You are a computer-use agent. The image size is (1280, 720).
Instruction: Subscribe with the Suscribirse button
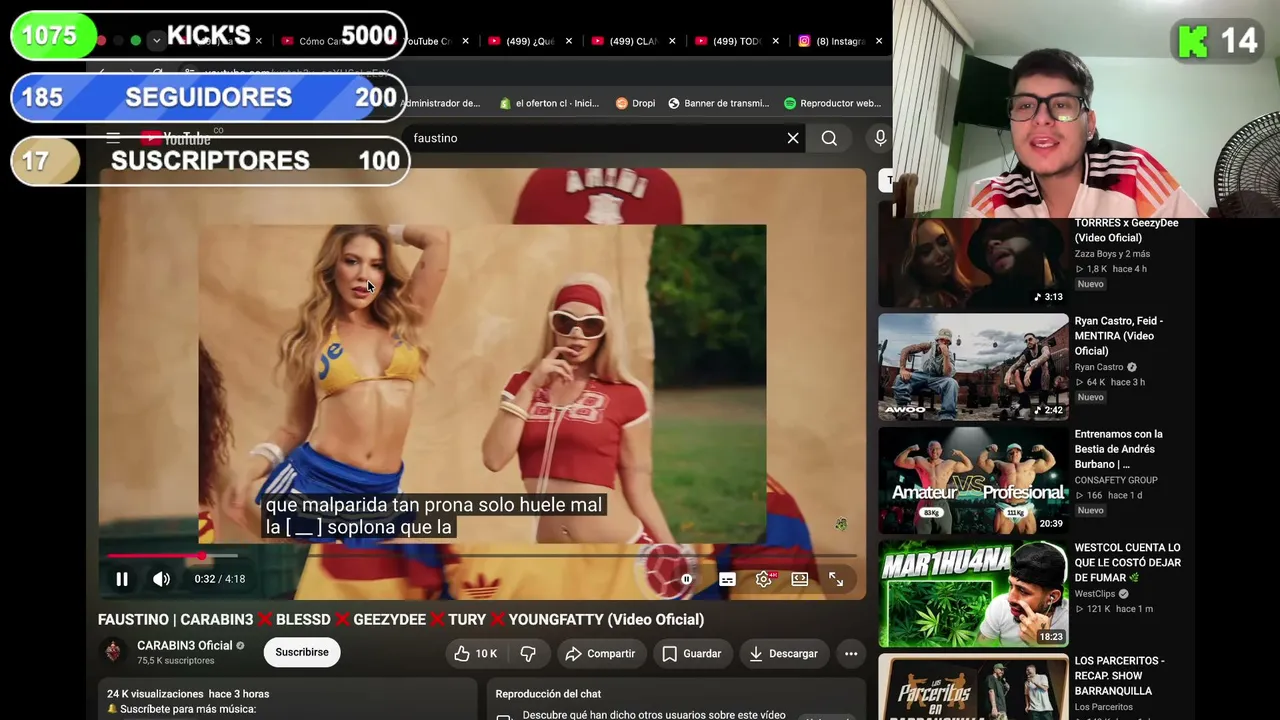click(x=302, y=652)
